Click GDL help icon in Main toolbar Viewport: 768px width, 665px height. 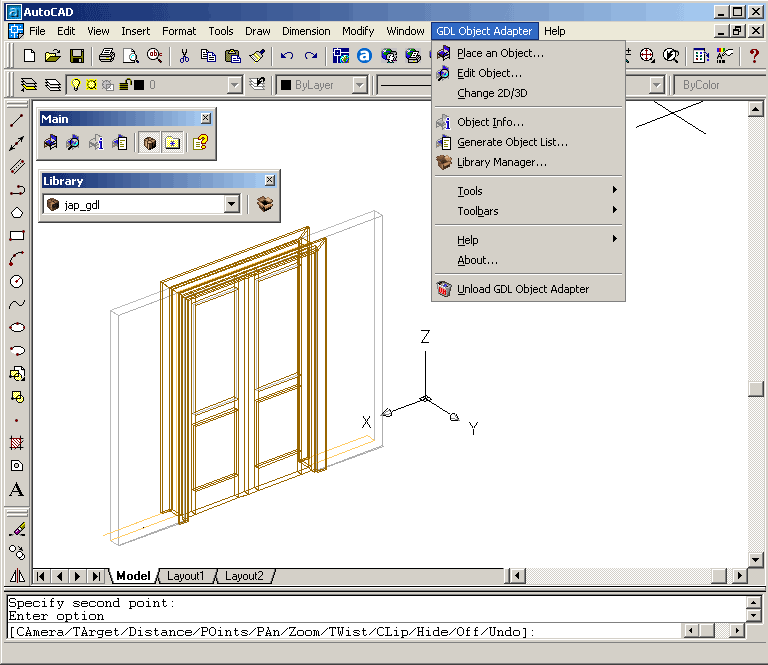[x=200, y=142]
